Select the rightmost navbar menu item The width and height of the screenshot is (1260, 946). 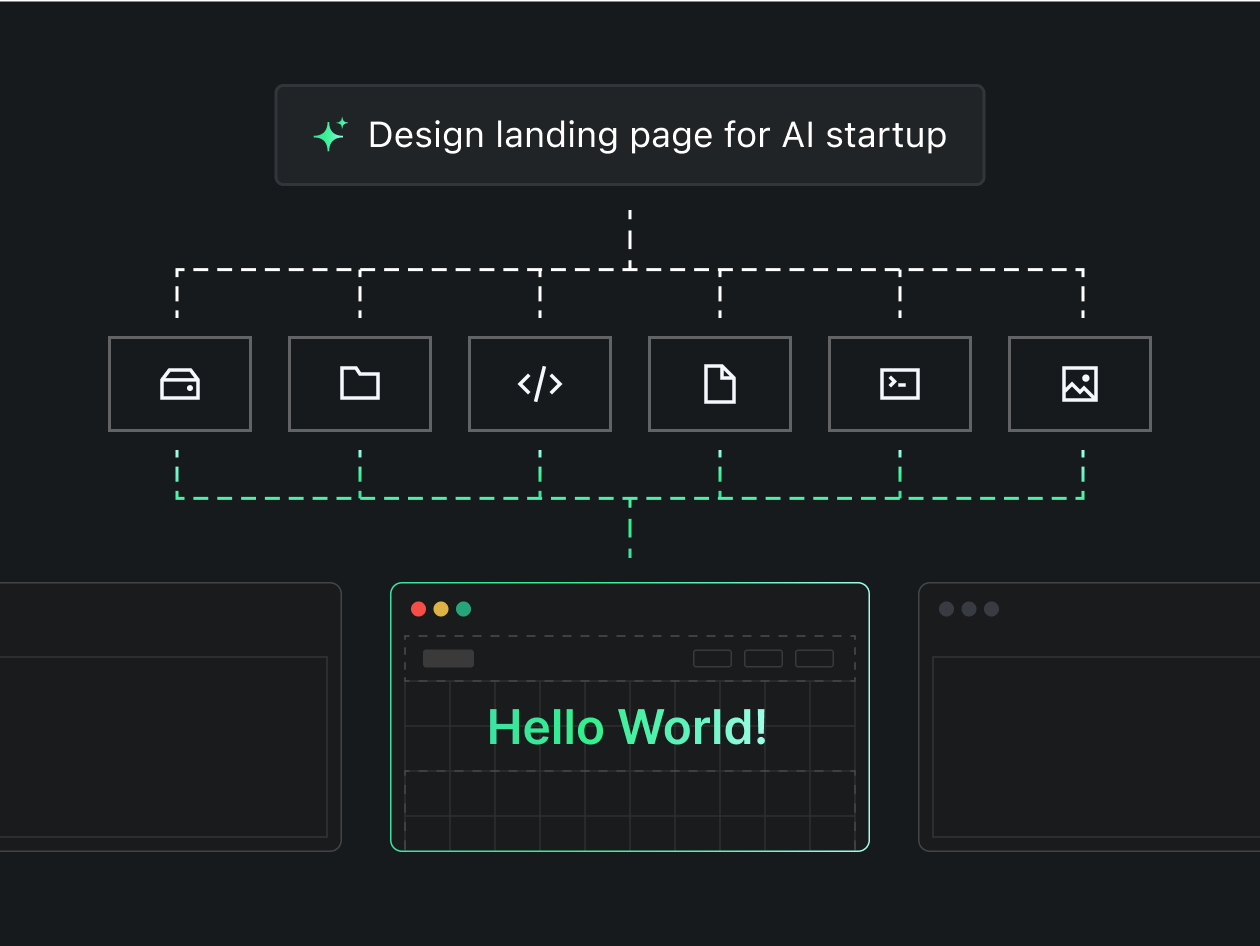[x=814, y=658]
